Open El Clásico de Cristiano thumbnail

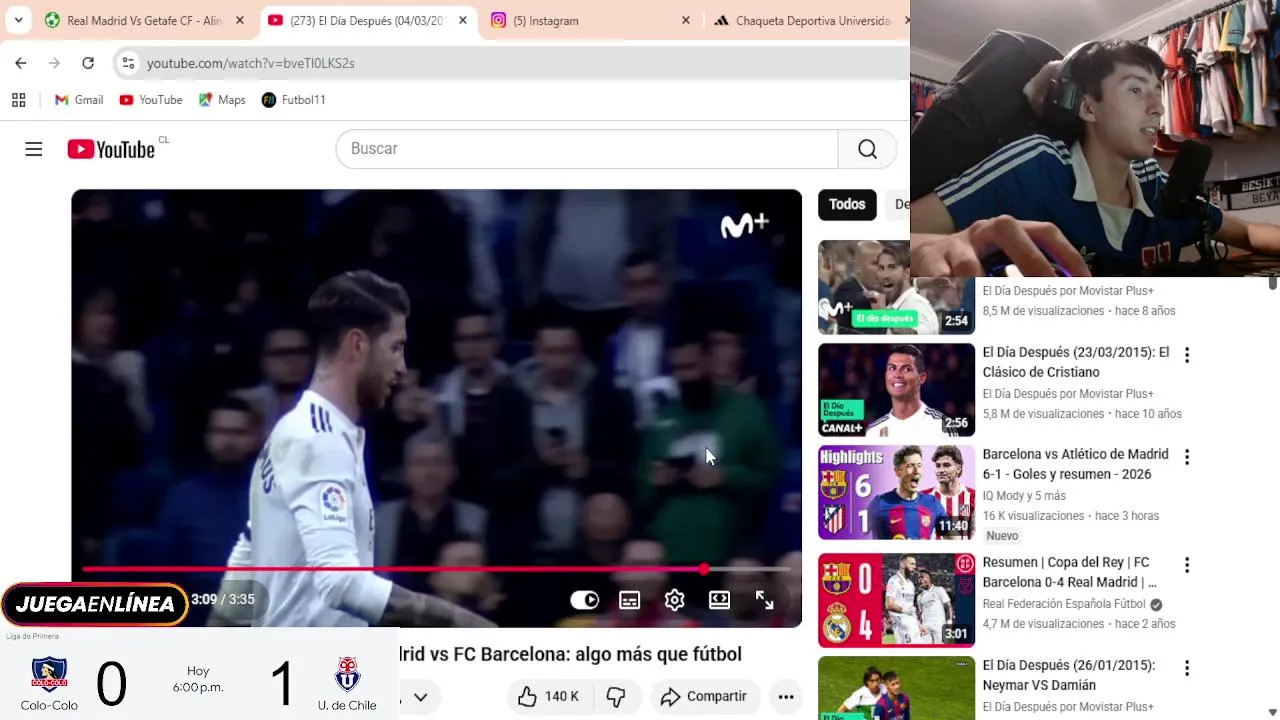896,390
